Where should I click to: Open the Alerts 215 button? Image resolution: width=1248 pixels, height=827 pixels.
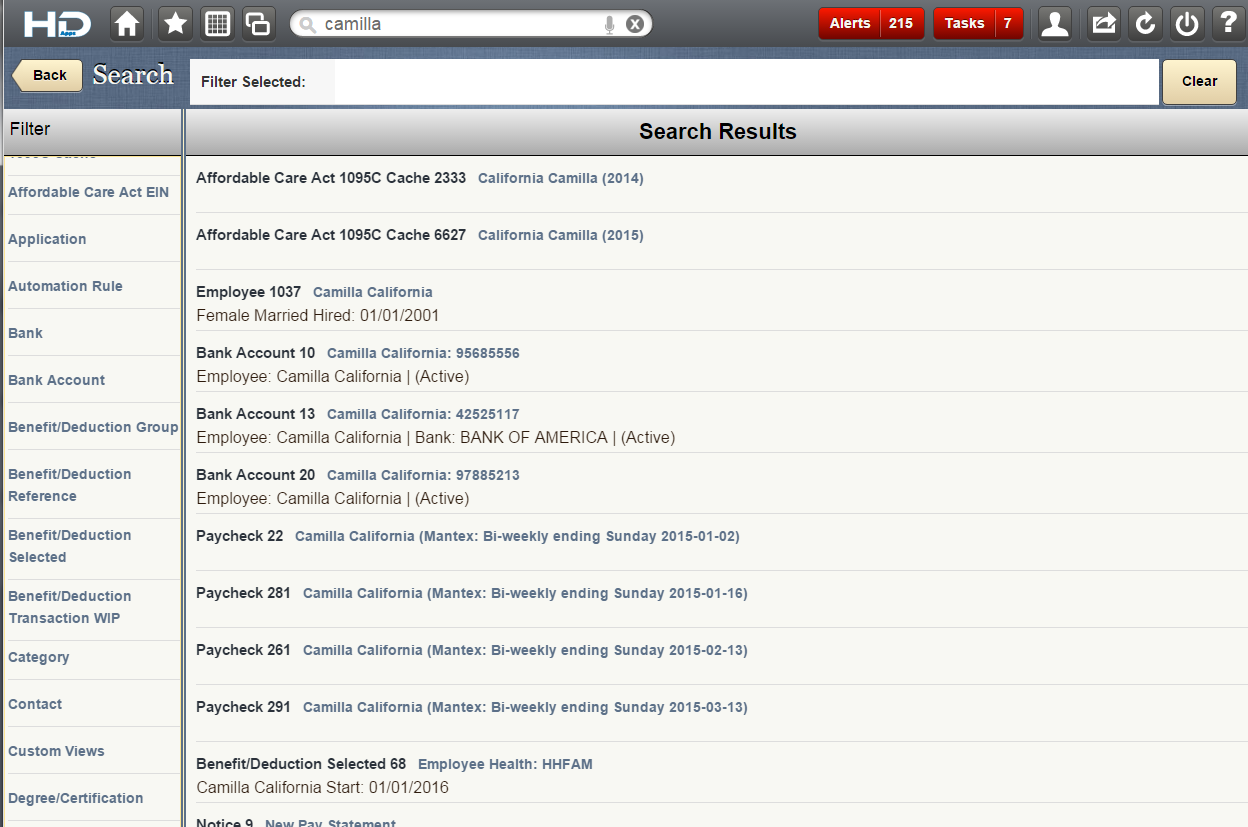871,23
